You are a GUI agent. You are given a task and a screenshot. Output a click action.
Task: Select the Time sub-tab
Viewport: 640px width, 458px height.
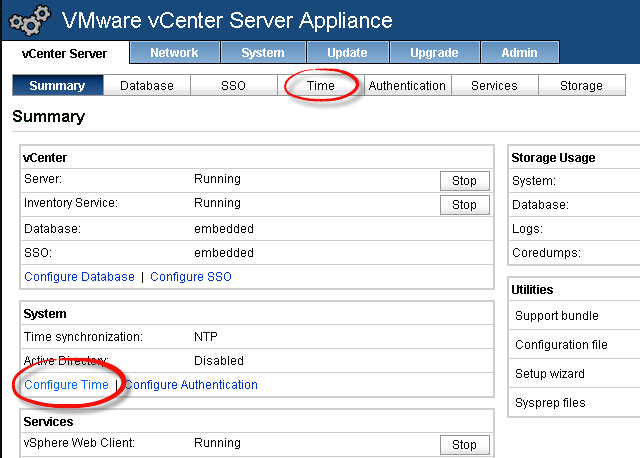coord(321,85)
